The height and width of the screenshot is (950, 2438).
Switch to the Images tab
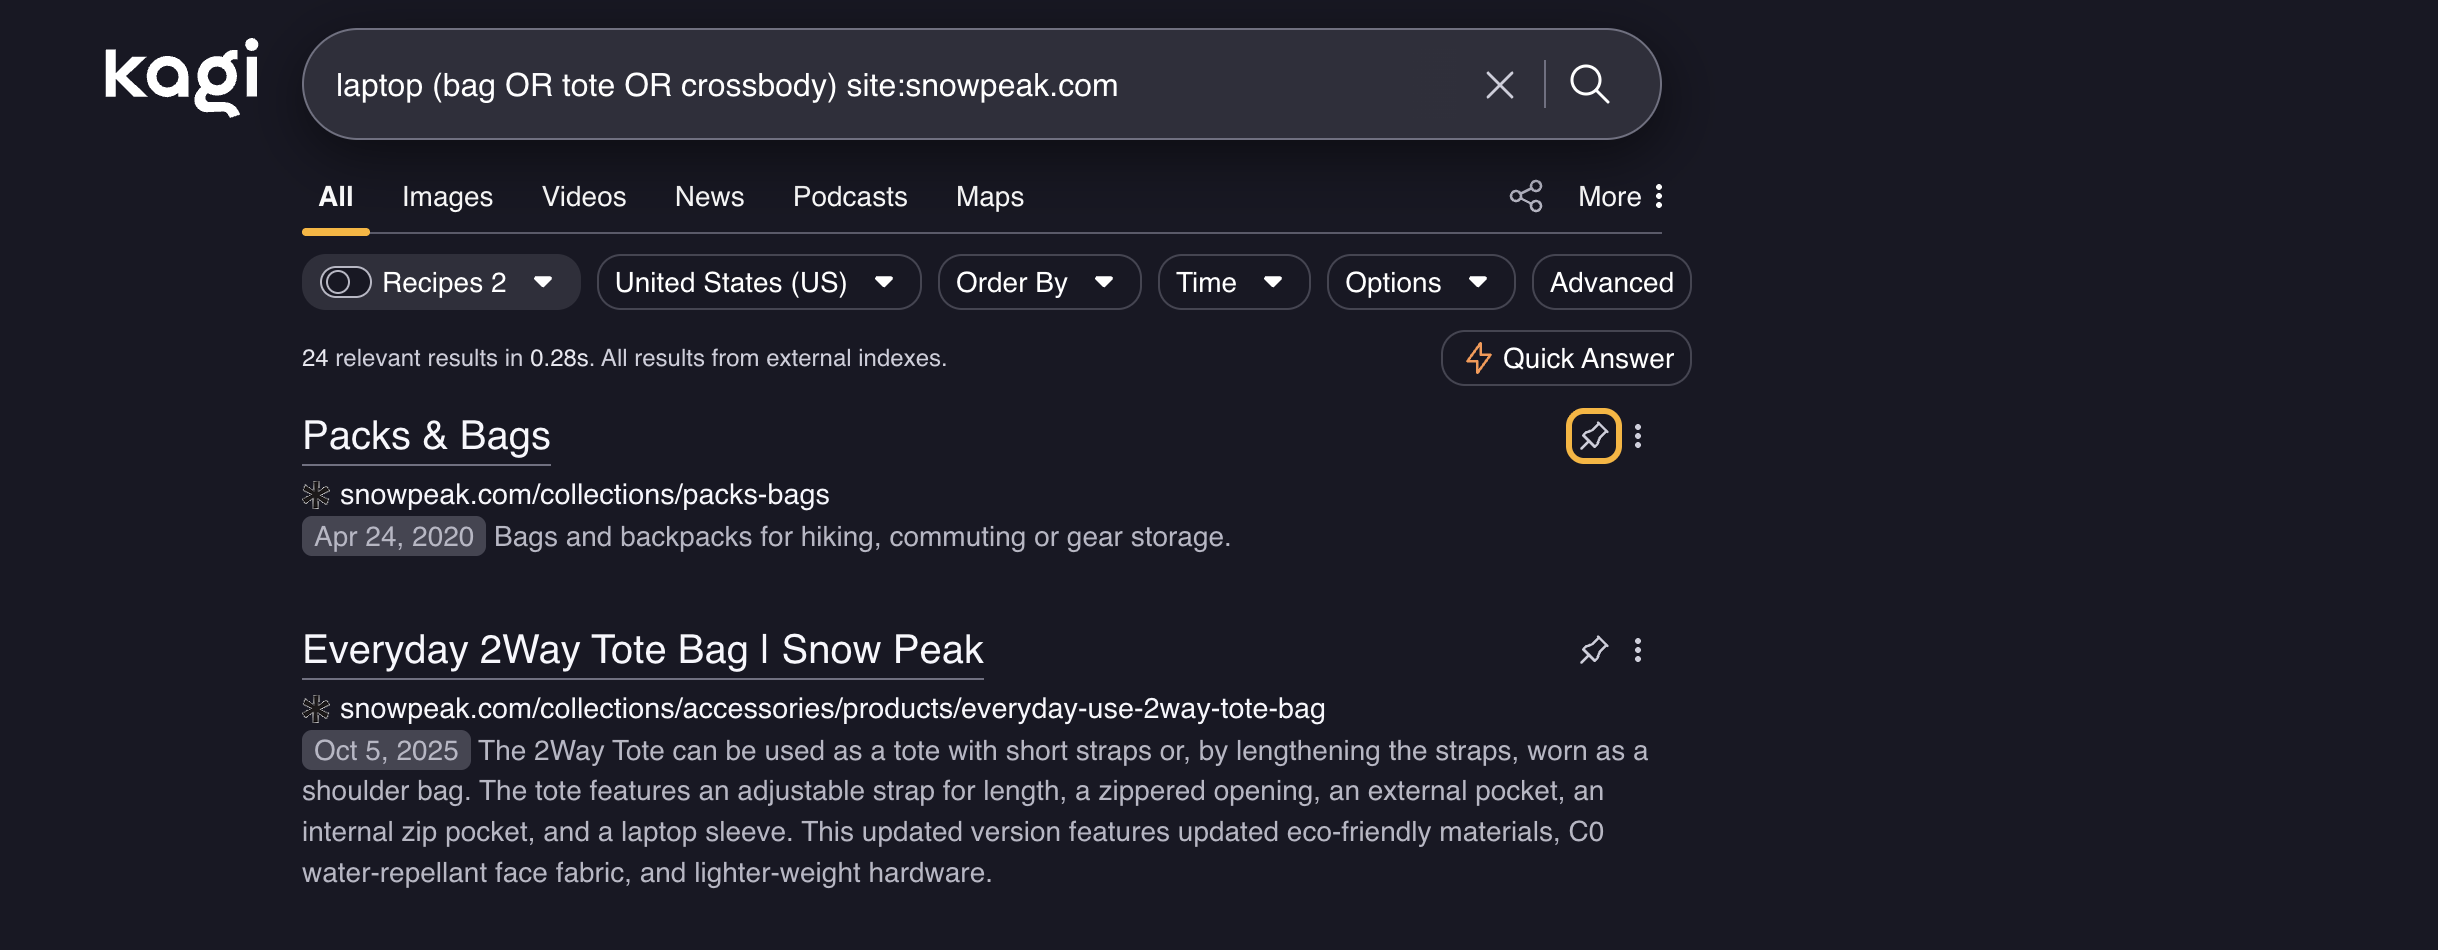click(x=447, y=196)
